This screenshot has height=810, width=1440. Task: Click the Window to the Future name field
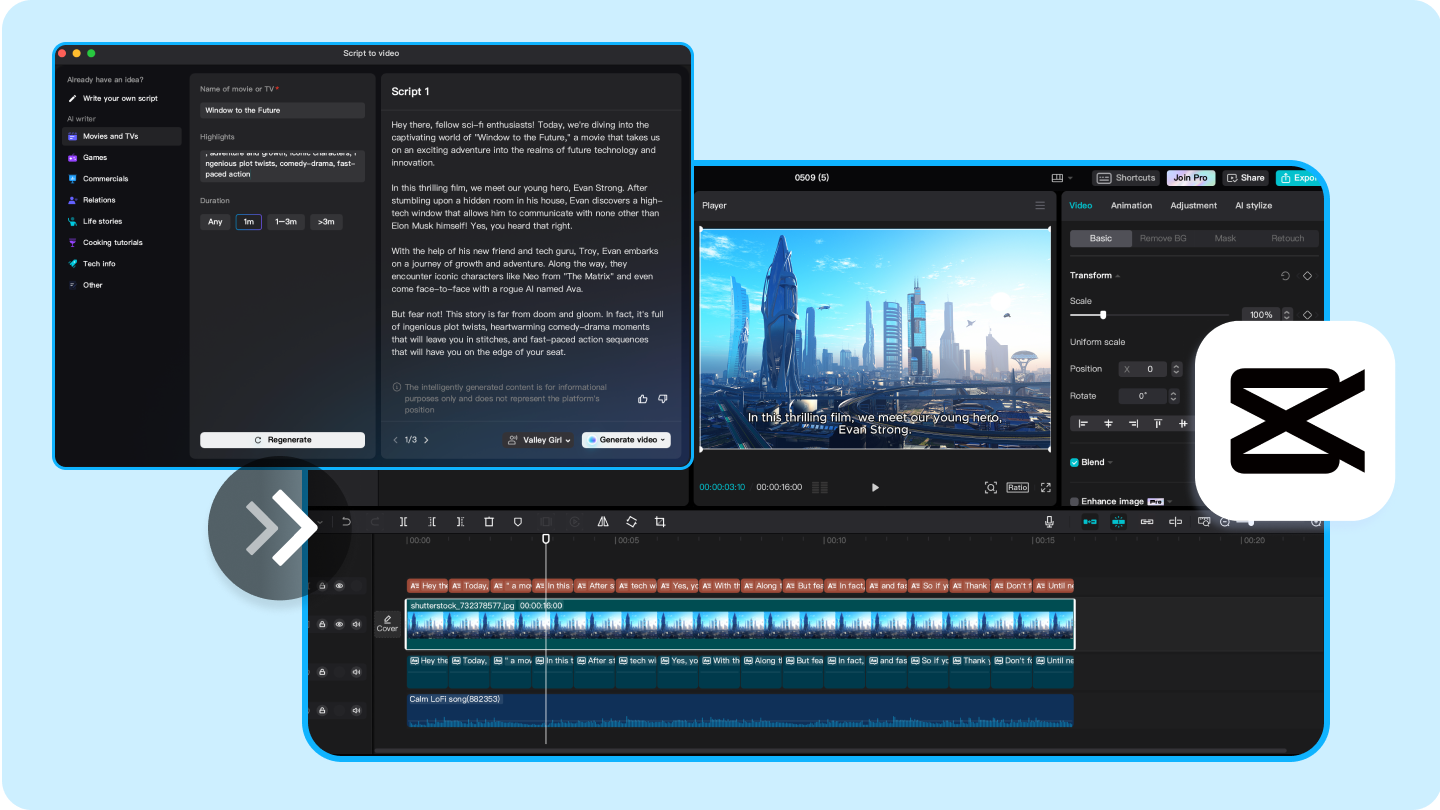pos(282,109)
